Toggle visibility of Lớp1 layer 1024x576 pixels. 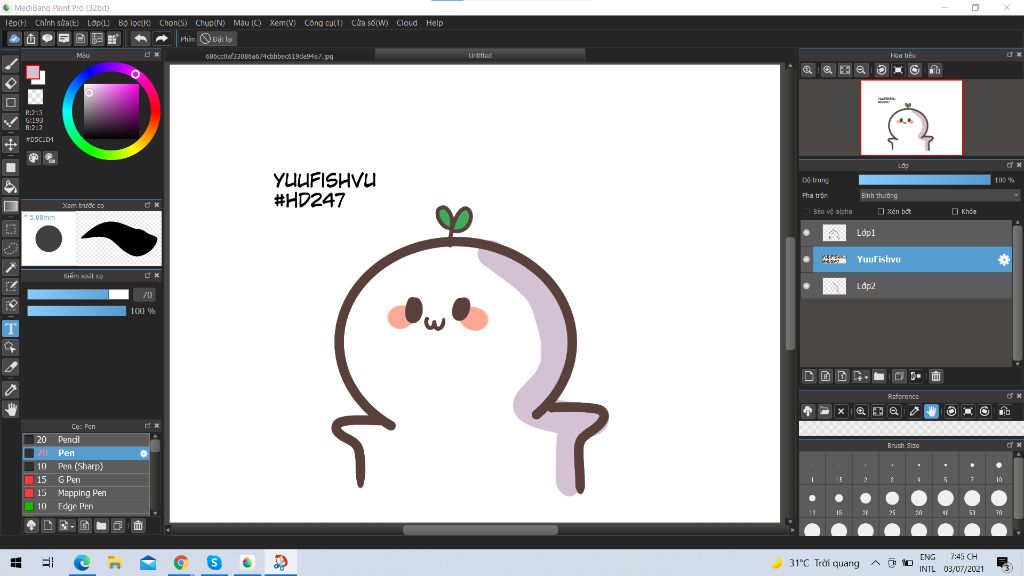[807, 232]
